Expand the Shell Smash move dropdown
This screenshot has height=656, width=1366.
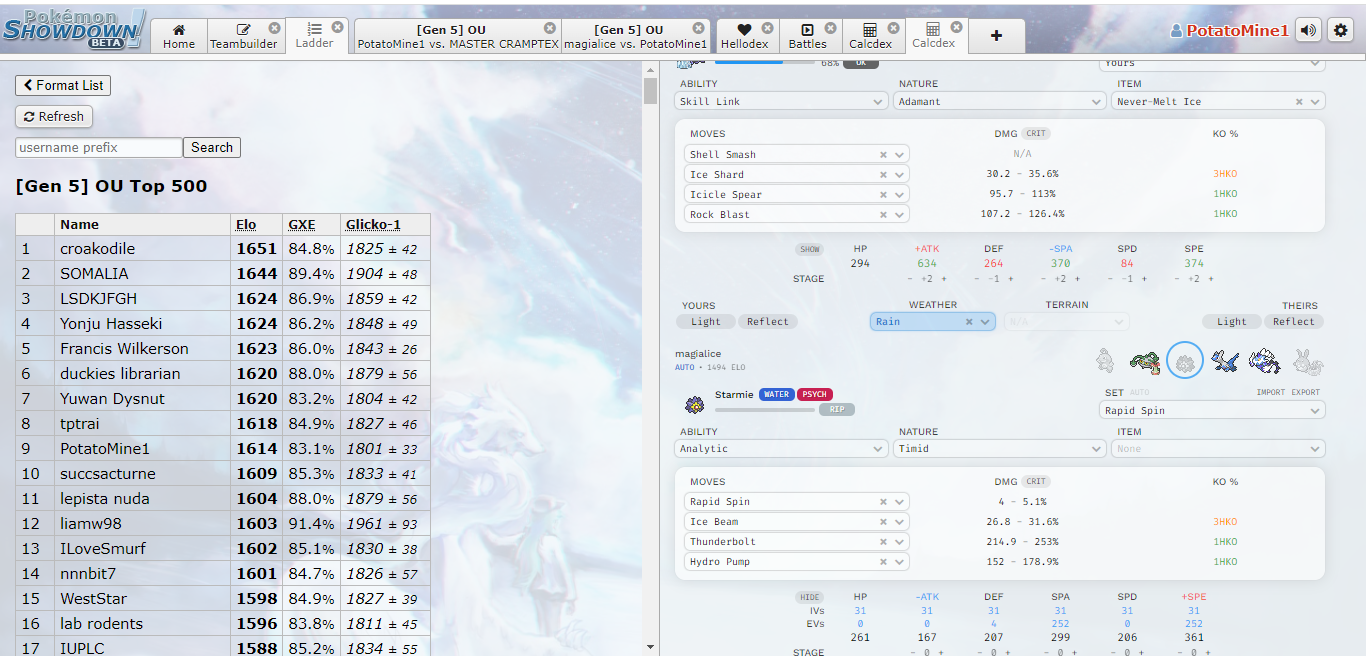tap(900, 155)
